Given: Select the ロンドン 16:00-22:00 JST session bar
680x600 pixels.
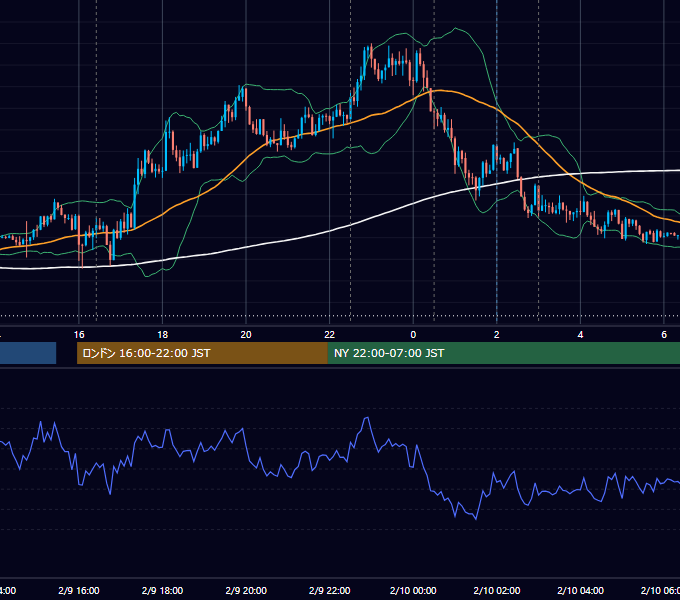Looking at the screenshot, I should click(202, 353).
